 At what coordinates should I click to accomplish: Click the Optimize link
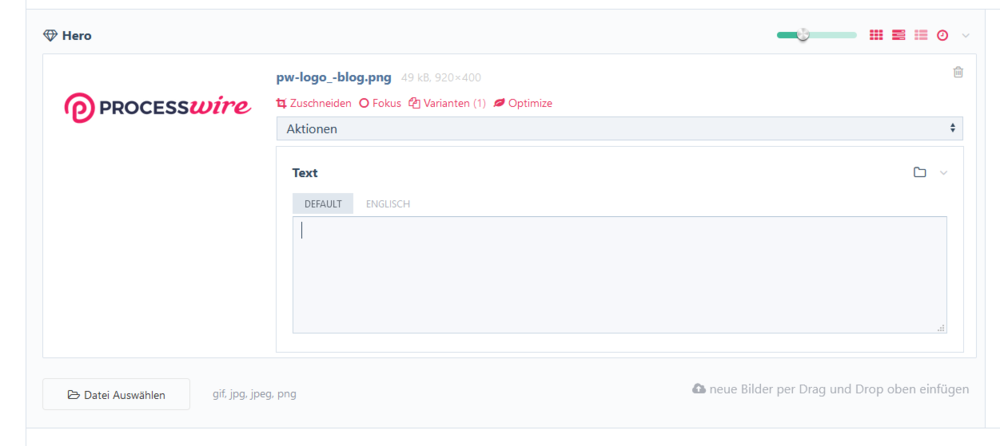[x=523, y=103]
